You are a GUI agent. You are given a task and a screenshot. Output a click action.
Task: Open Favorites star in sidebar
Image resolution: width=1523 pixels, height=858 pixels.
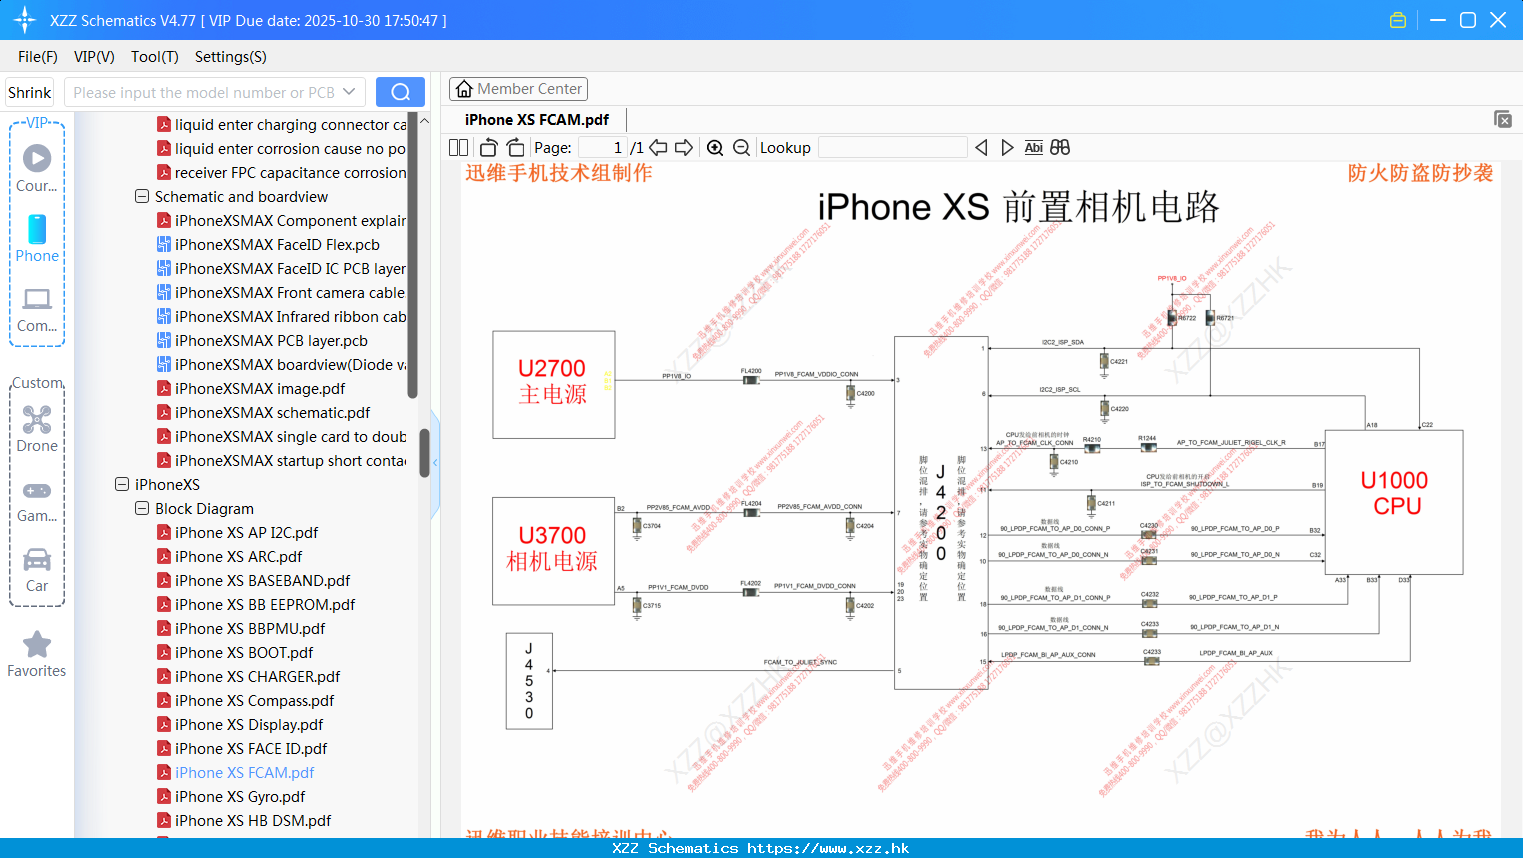click(37, 654)
